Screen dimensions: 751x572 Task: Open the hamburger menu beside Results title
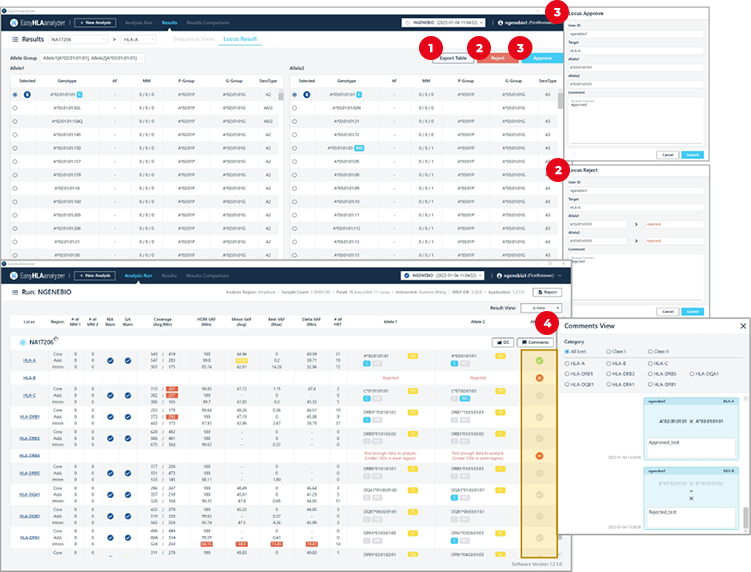(15, 39)
